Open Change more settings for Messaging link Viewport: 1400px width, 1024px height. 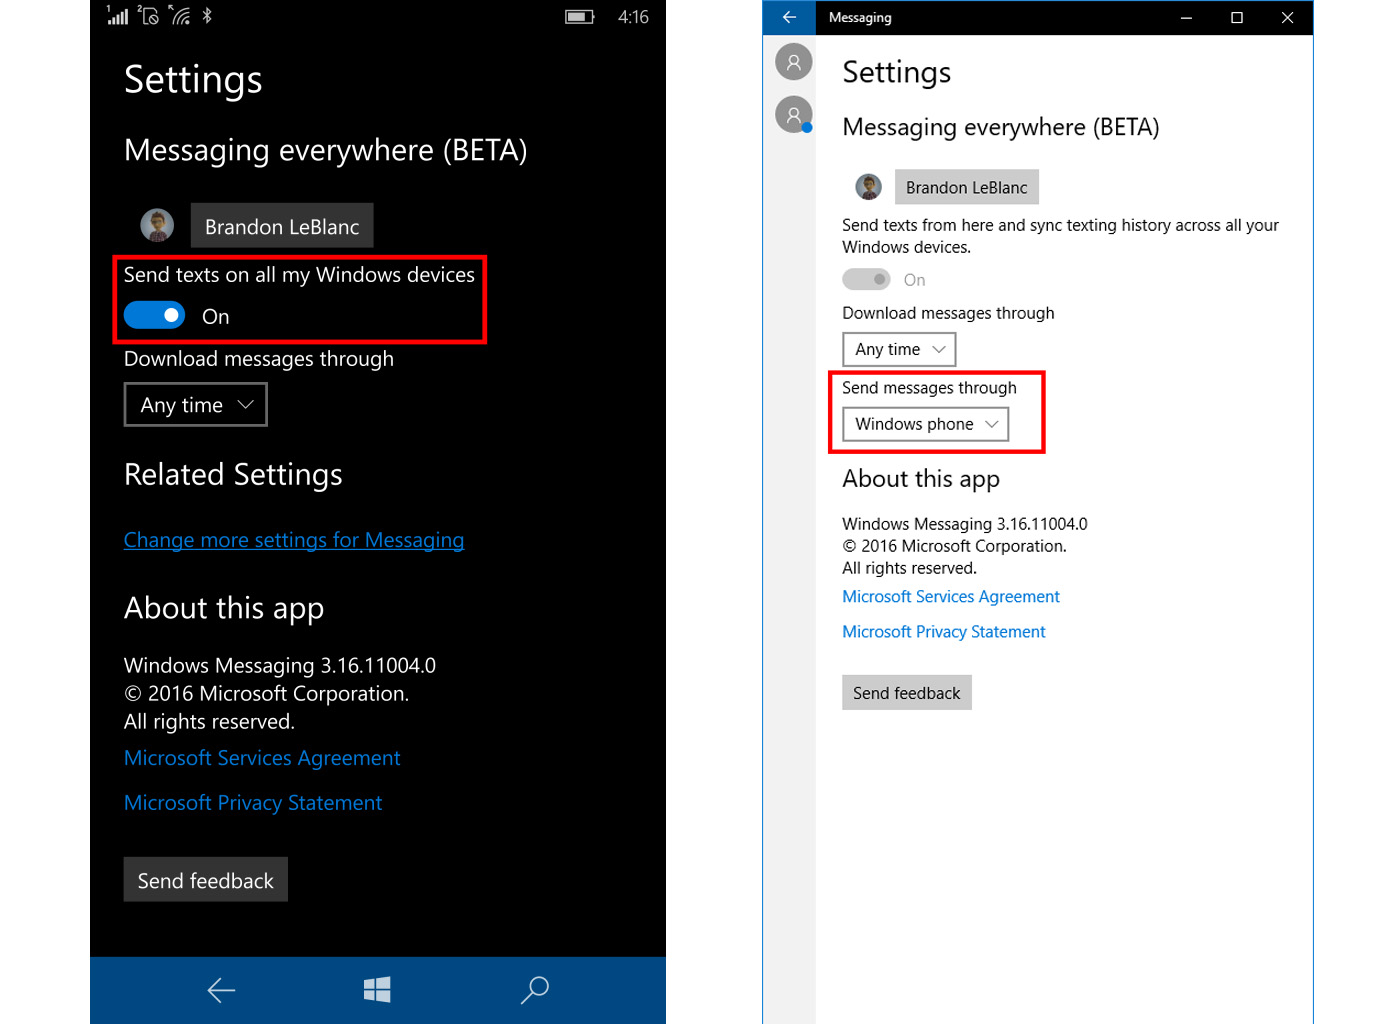click(294, 540)
